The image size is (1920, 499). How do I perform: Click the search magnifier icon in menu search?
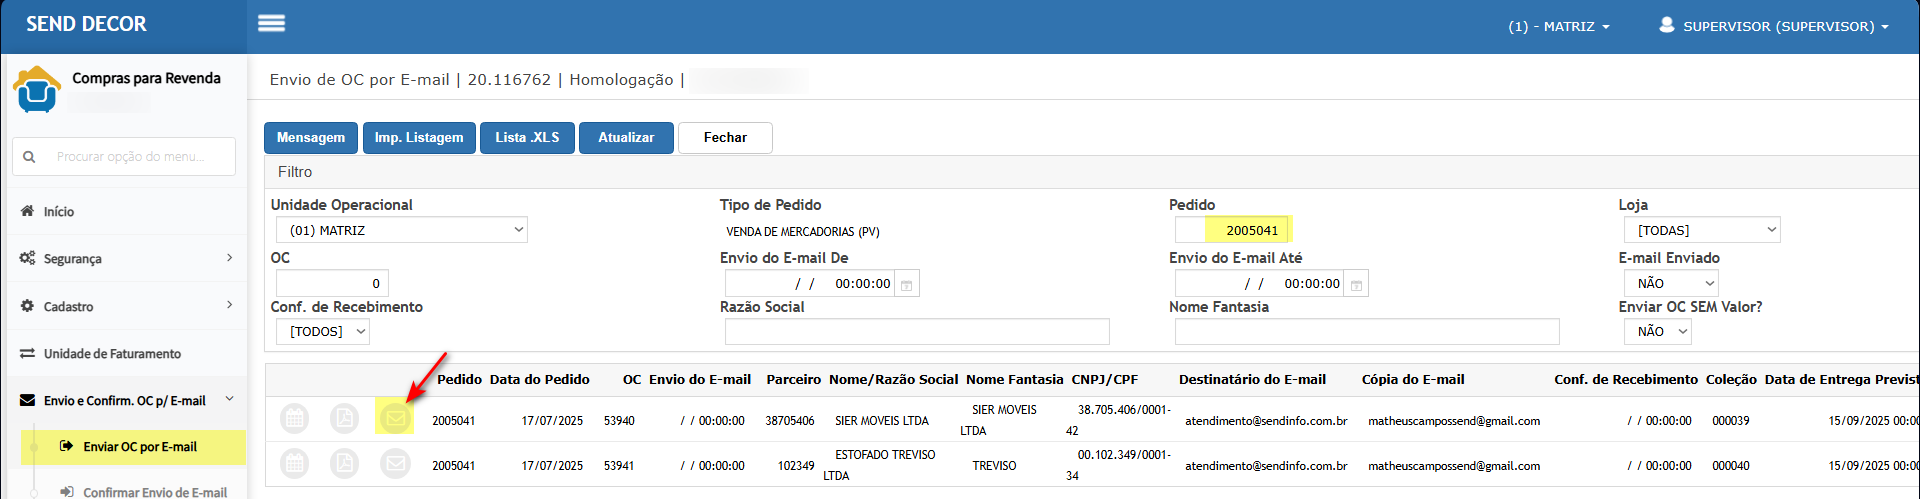(x=29, y=157)
